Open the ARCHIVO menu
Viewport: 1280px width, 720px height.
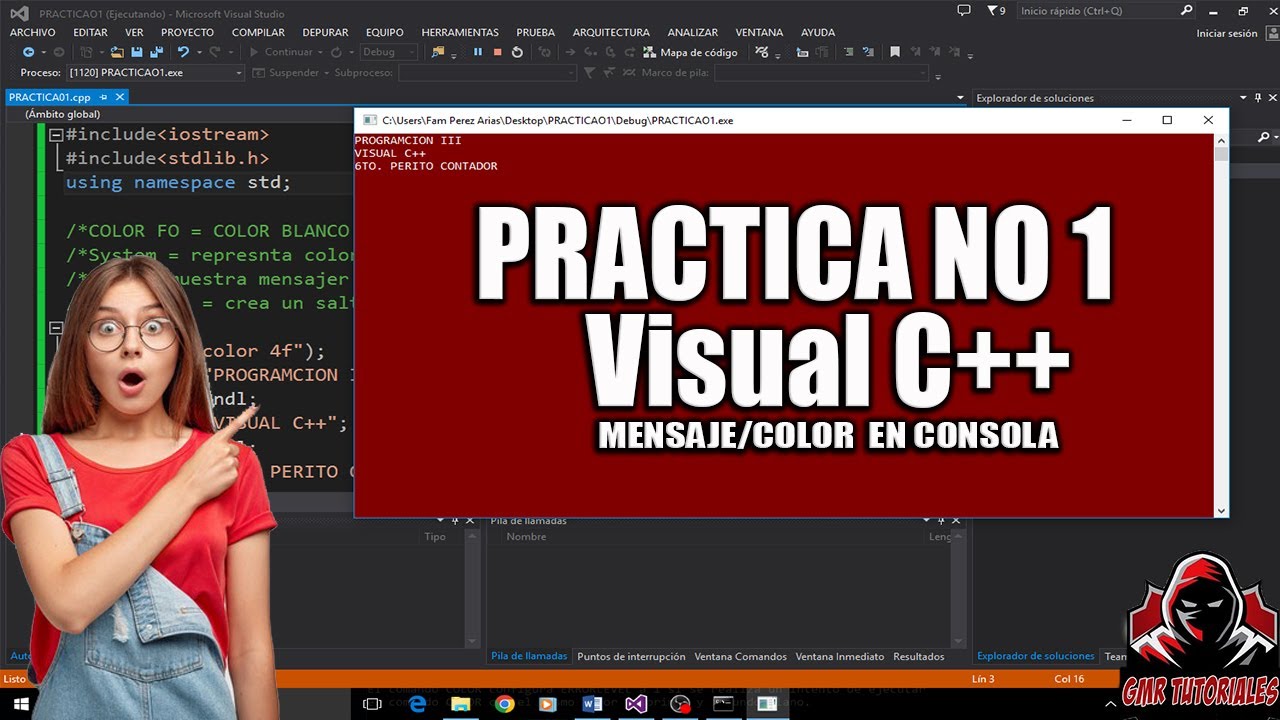[x=33, y=32]
